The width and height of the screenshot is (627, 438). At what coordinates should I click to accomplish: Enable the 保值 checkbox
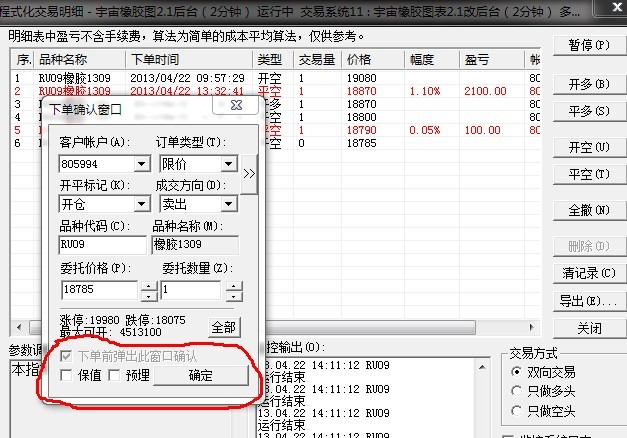click(66, 375)
